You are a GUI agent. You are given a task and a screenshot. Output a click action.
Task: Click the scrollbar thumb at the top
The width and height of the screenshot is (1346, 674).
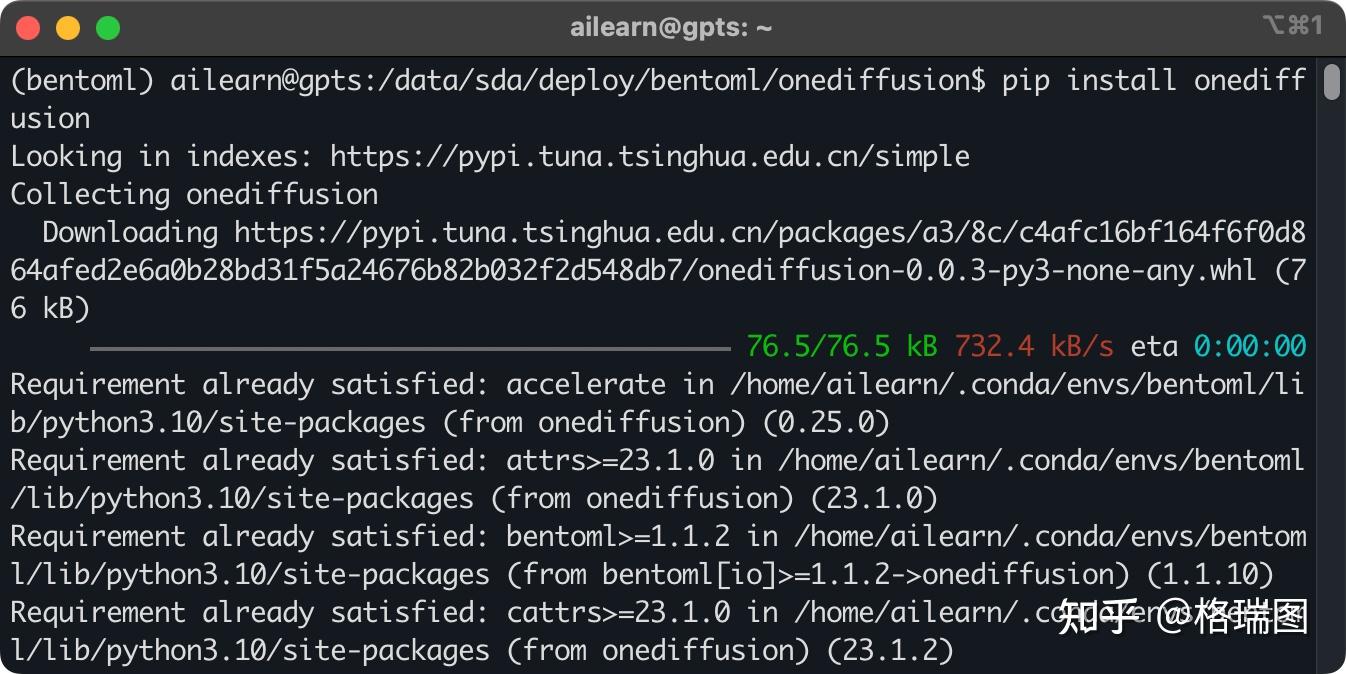click(x=1331, y=82)
